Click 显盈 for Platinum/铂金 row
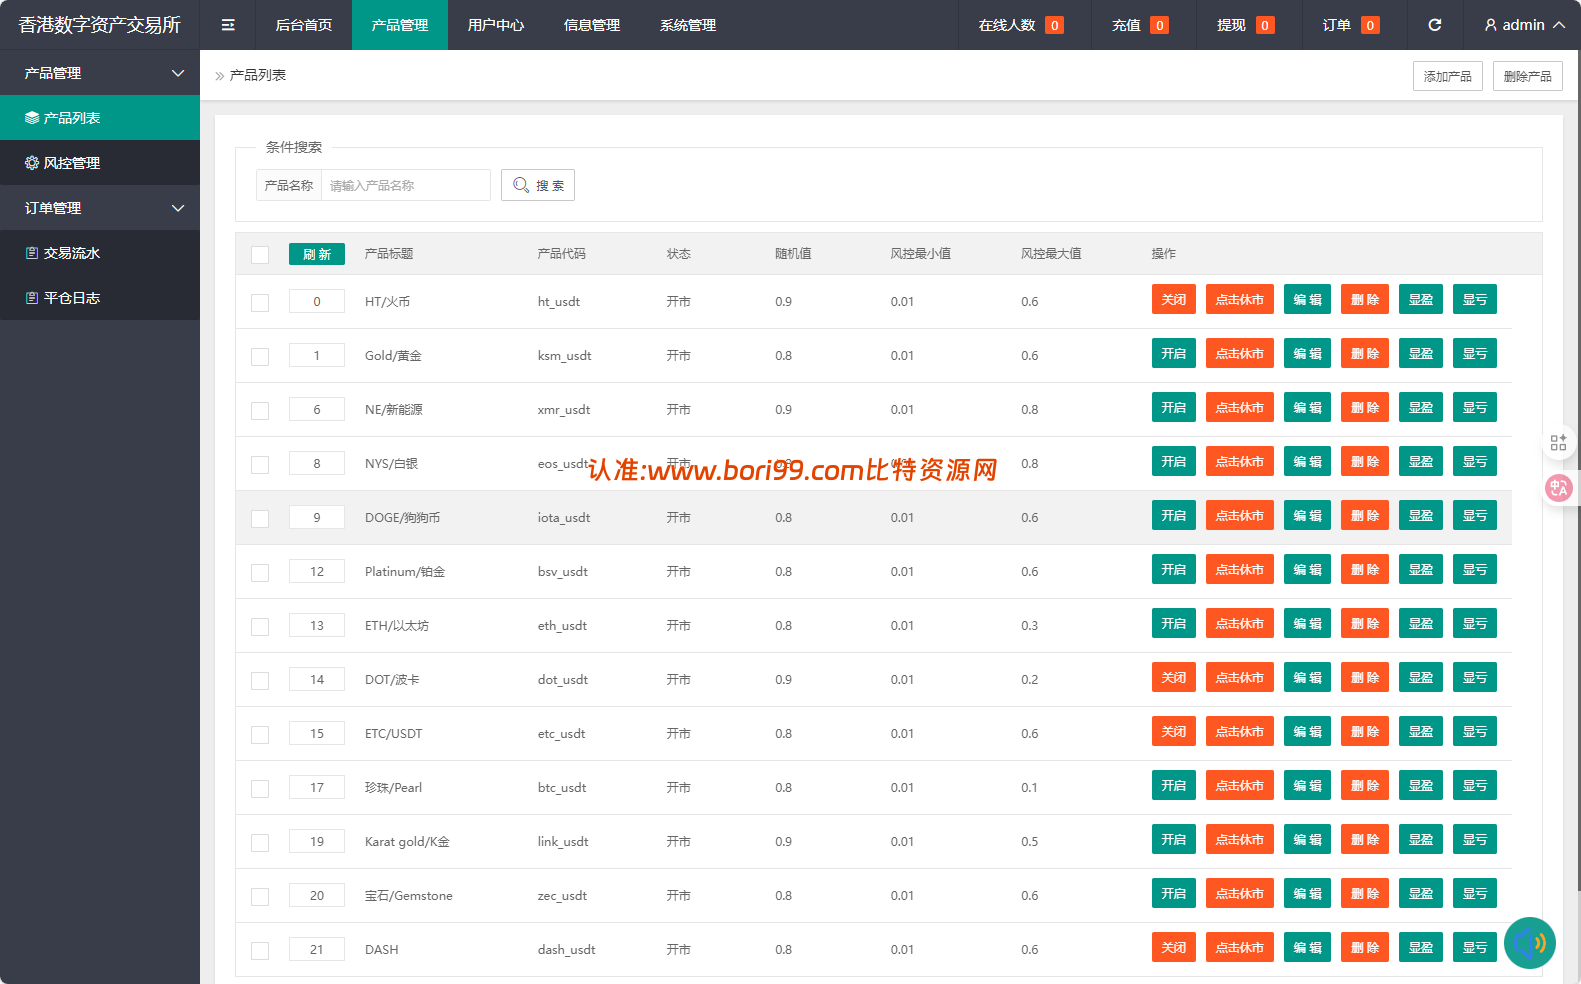Image resolution: width=1581 pixels, height=984 pixels. (x=1421, y=569)
